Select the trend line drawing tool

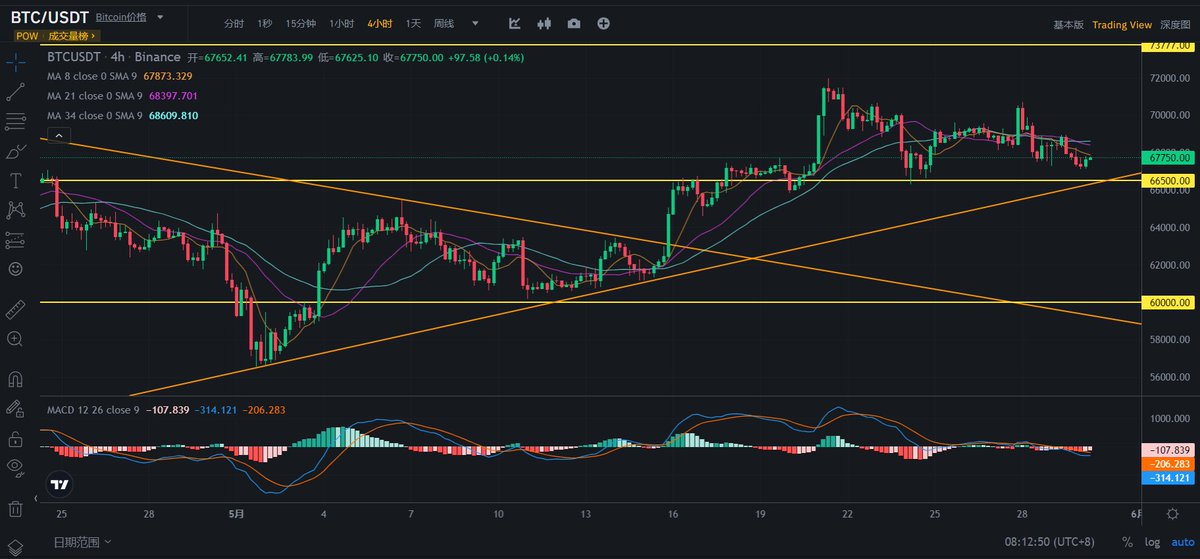click(x=15, y=92)
